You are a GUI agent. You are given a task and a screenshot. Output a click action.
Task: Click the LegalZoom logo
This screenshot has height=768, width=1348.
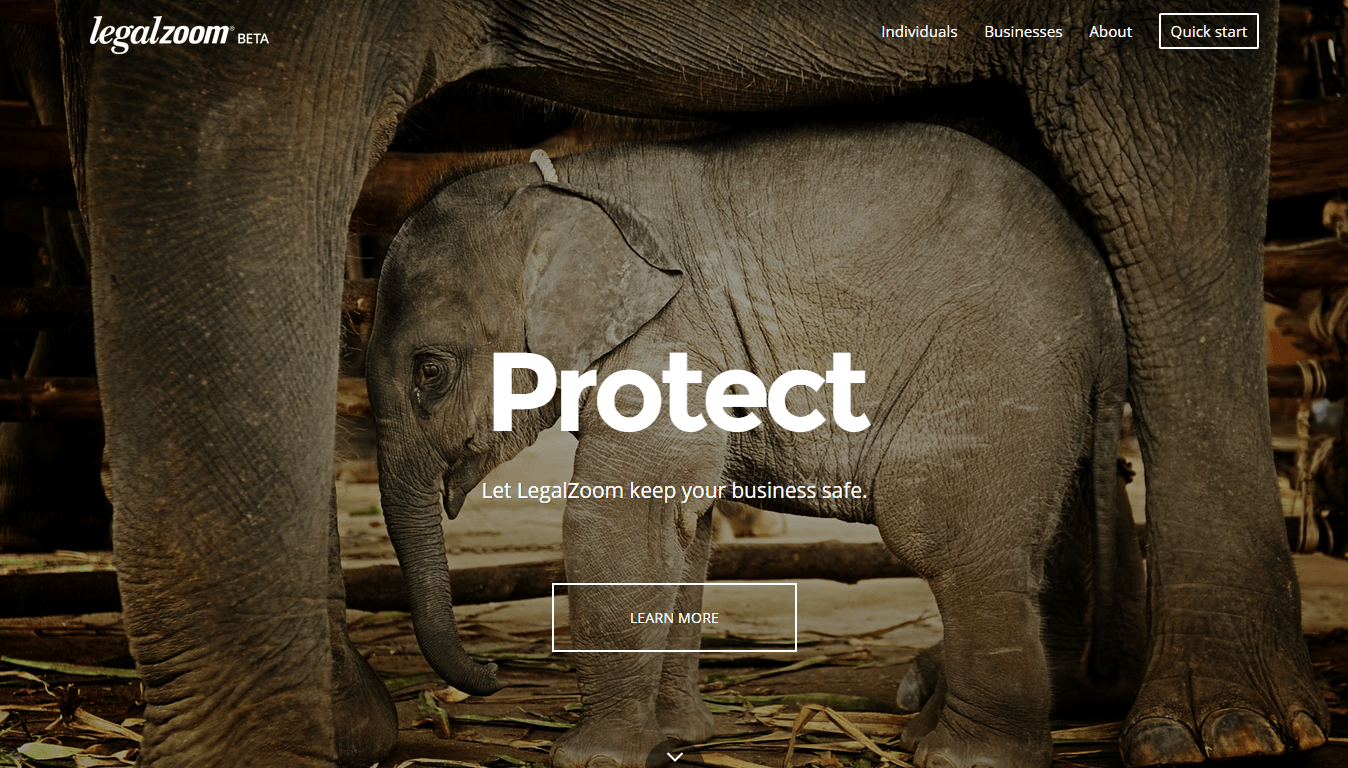[160, 33]
